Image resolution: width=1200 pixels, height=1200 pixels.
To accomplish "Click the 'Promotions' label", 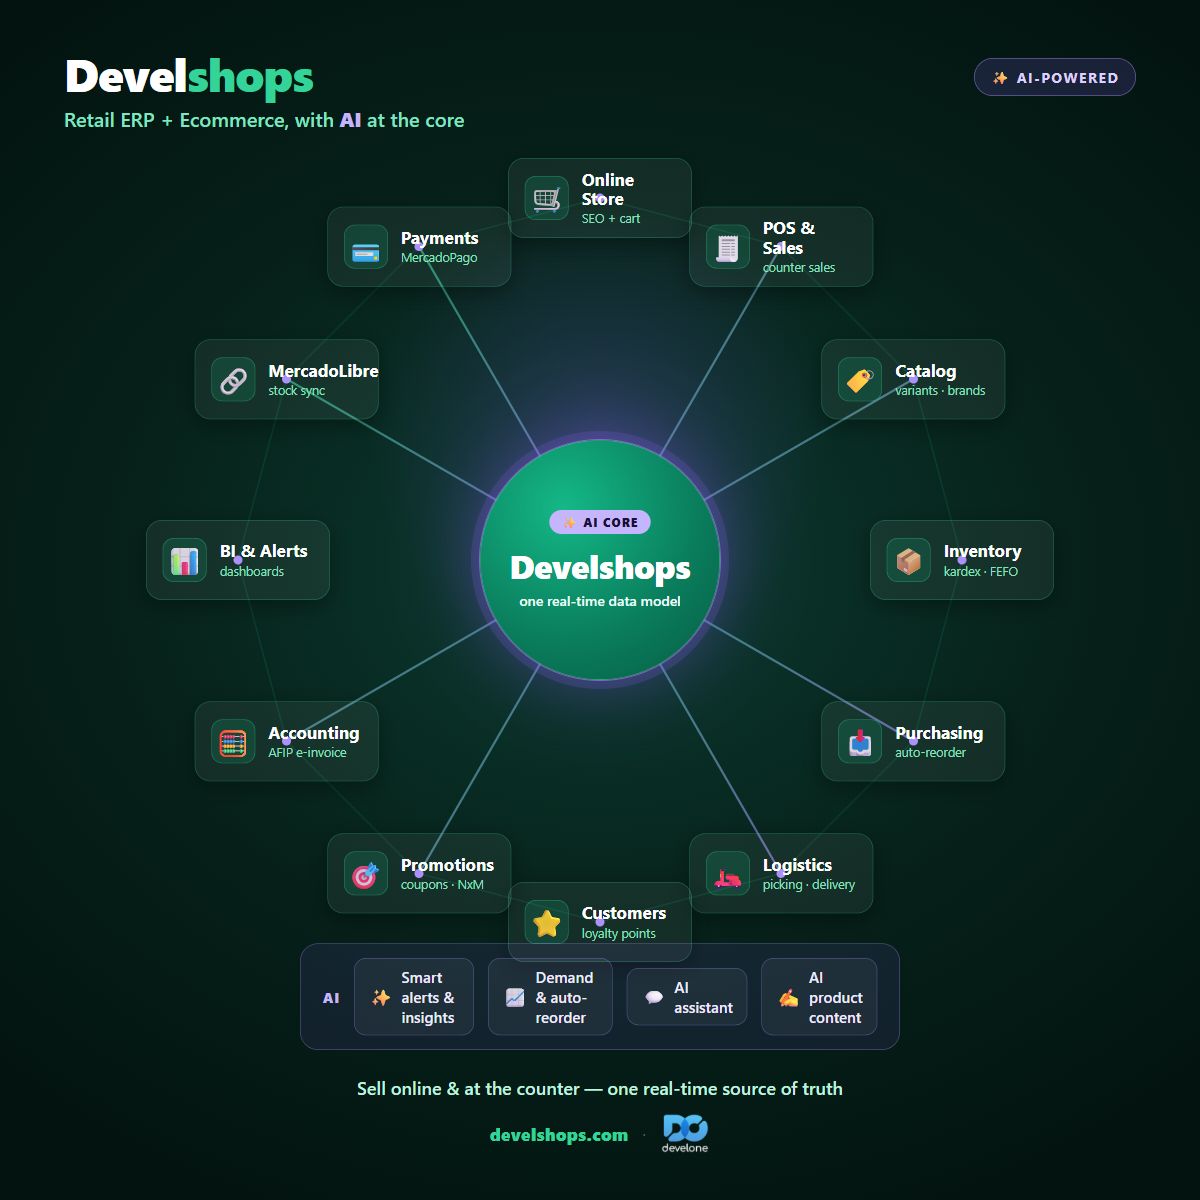I will (447, 865).
